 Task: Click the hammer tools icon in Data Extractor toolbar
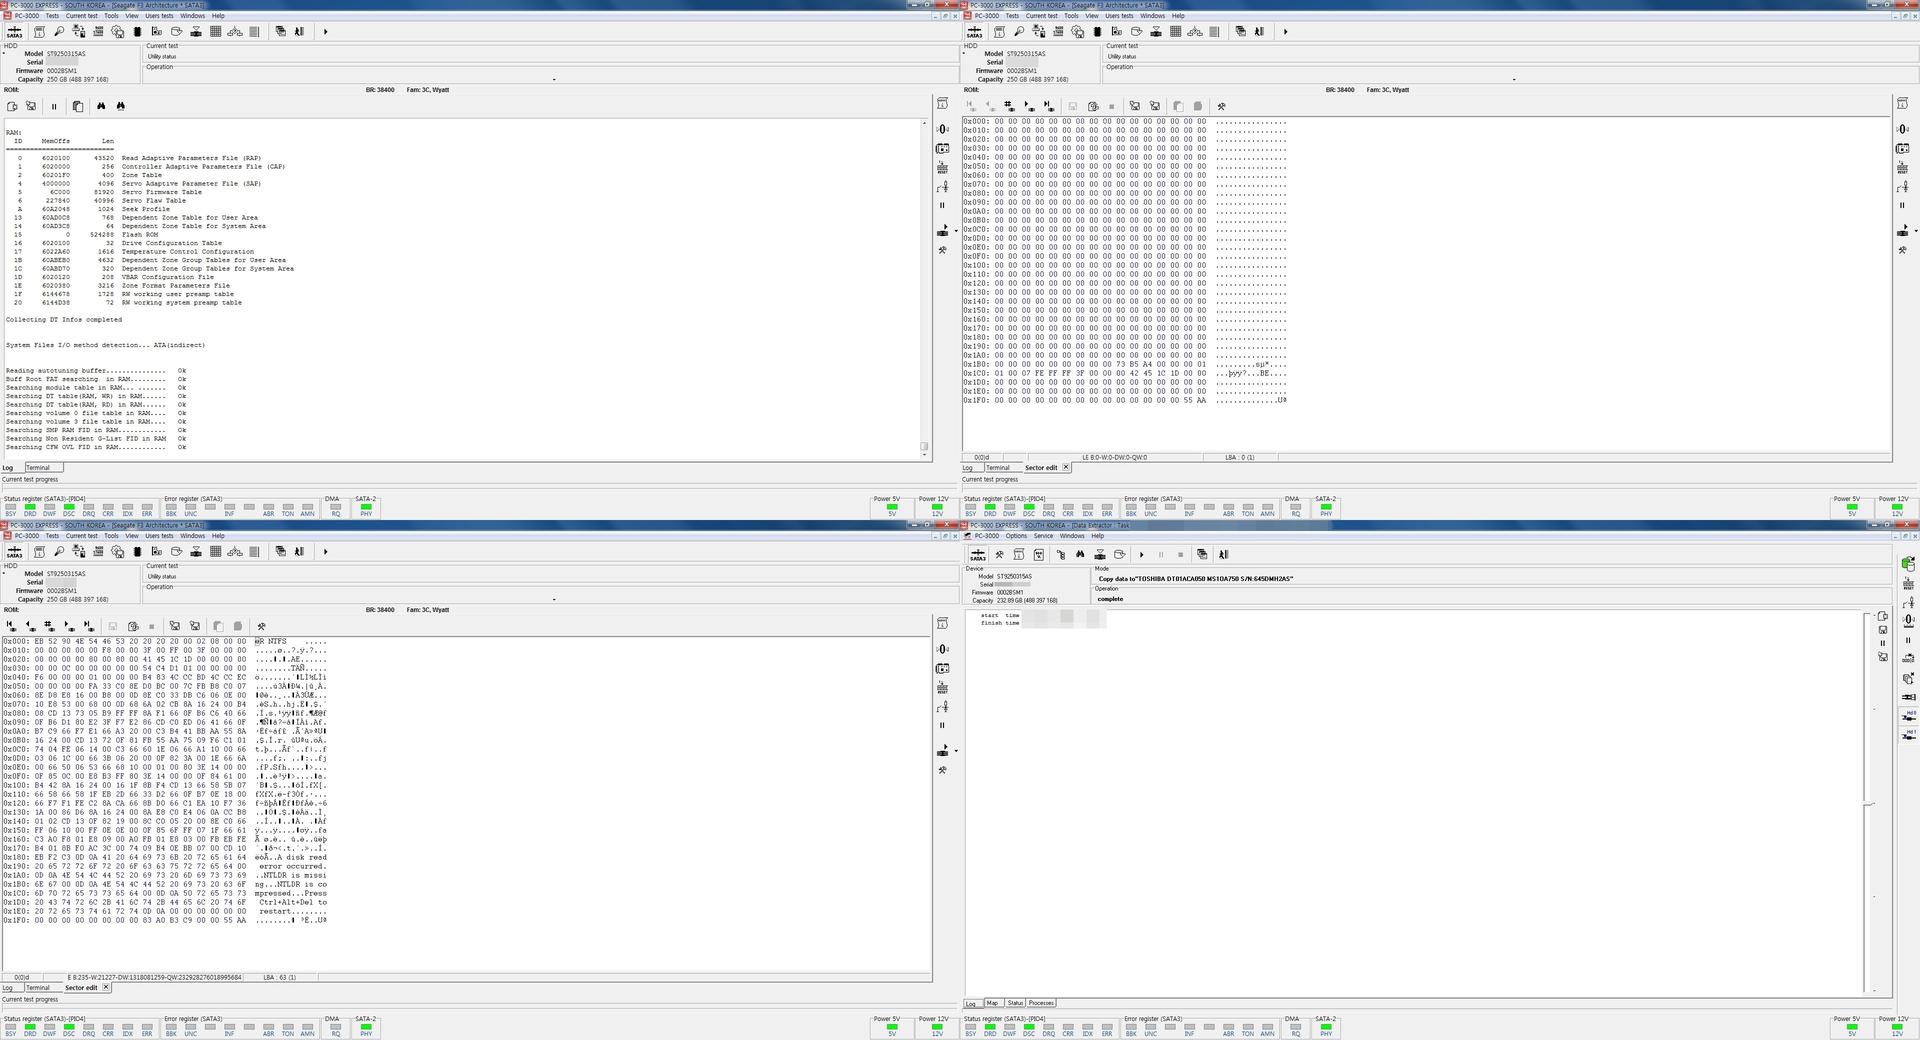[x=999, y=554]
